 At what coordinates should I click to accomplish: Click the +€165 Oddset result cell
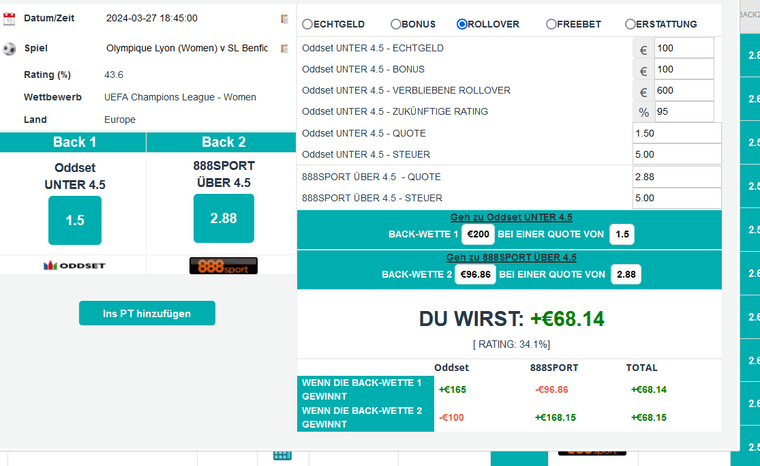pyautogui.click(x=452, y=389)
